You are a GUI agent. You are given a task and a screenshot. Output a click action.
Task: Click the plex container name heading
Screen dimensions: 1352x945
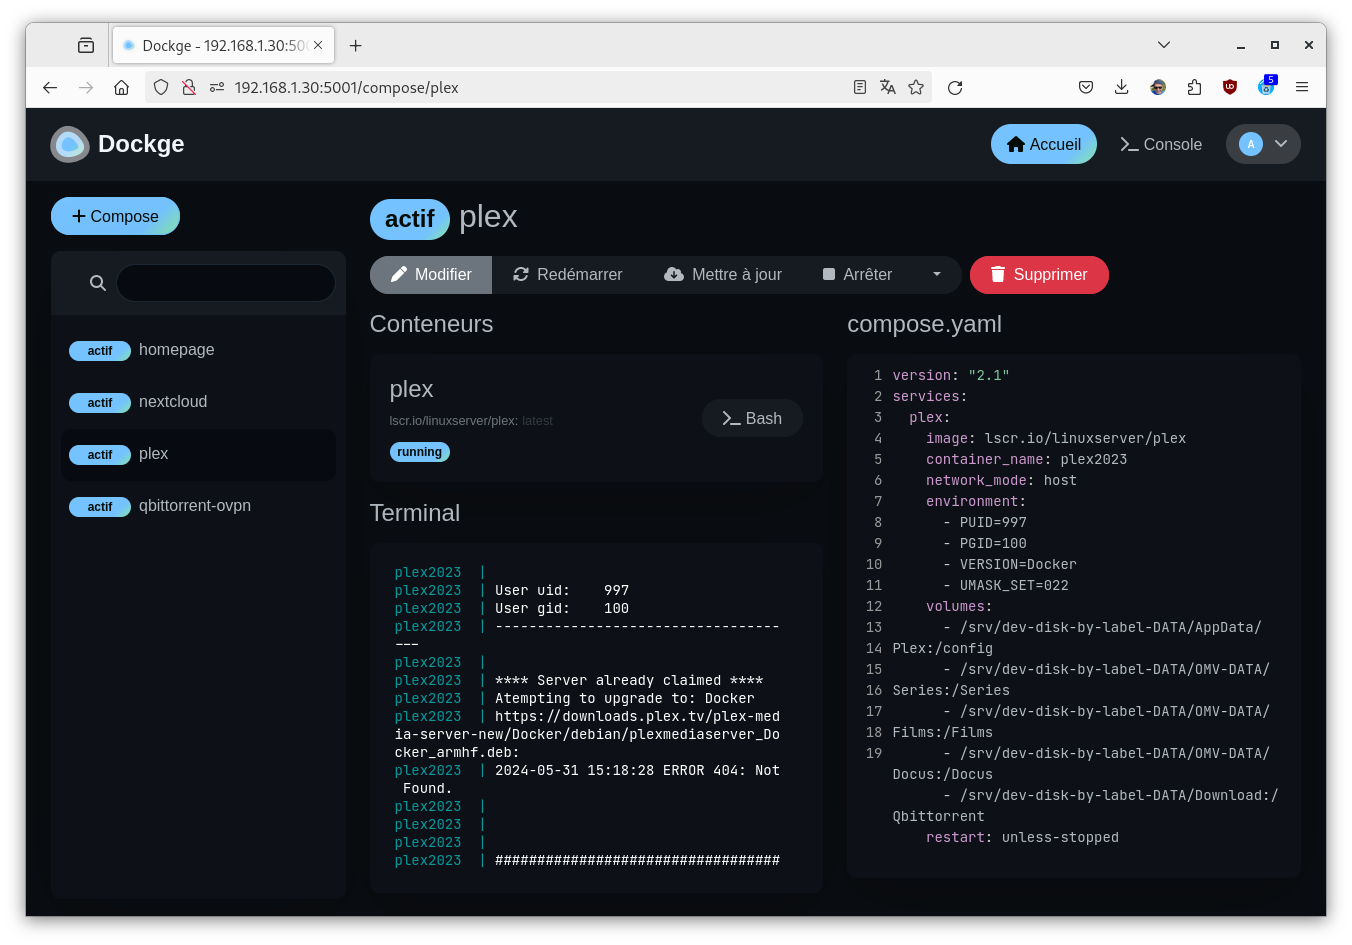[411, 389]
